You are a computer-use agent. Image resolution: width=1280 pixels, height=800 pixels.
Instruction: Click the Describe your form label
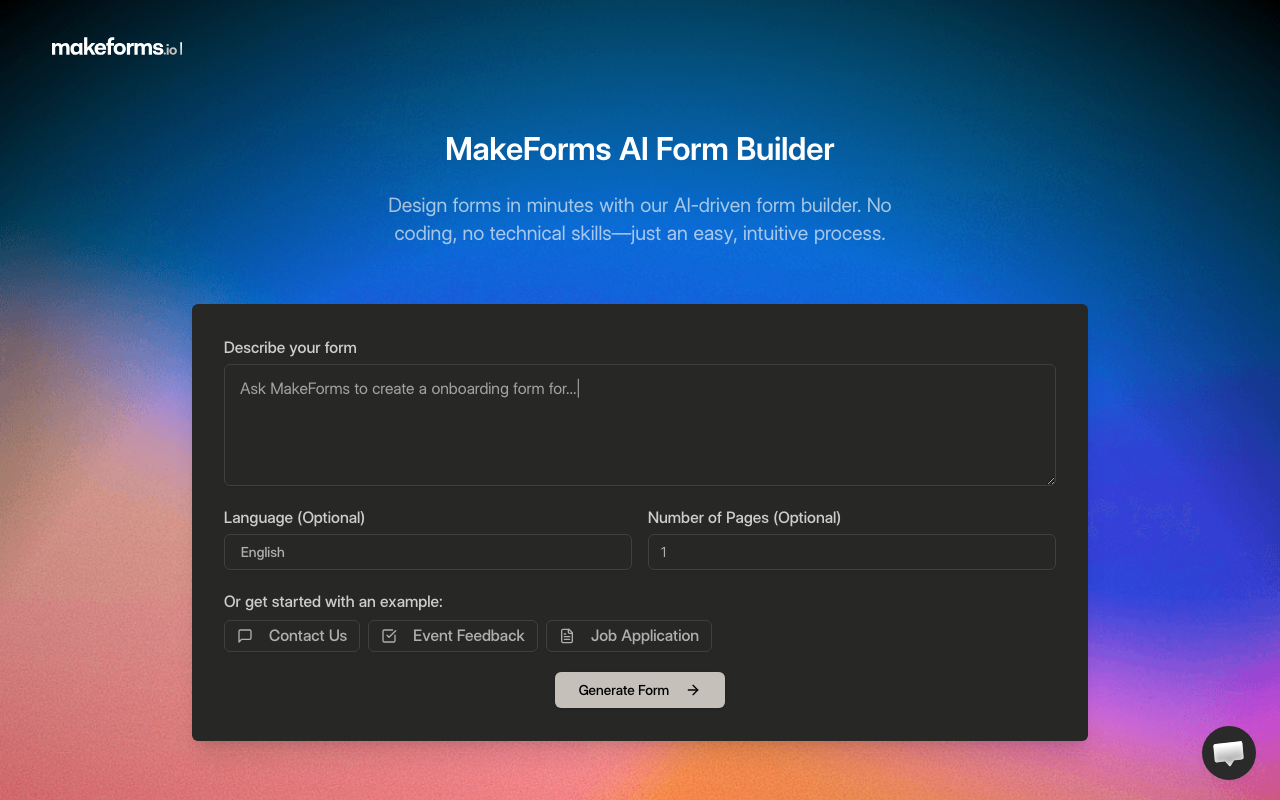point(290,348)
